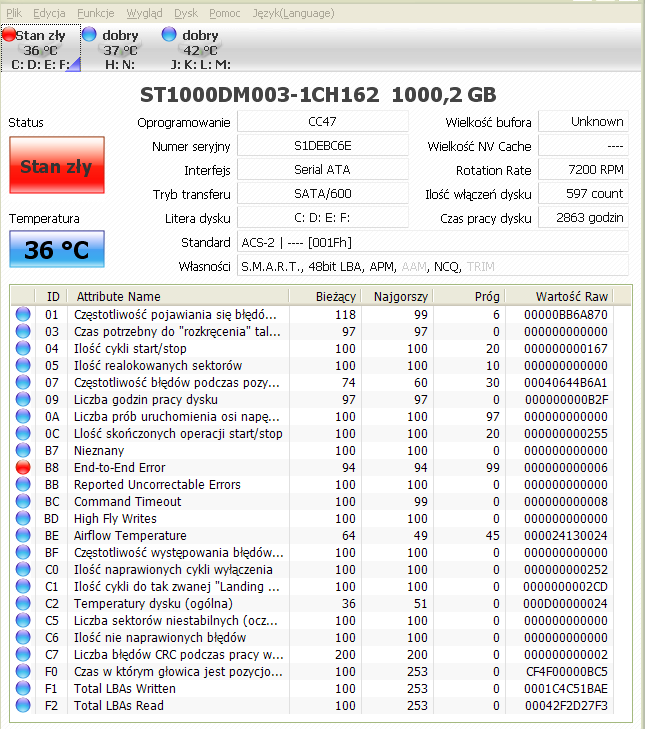Click the blue 36 °C temperature button
The height and width of the screenshot is (729, 645).
click(x=57, y=249)
